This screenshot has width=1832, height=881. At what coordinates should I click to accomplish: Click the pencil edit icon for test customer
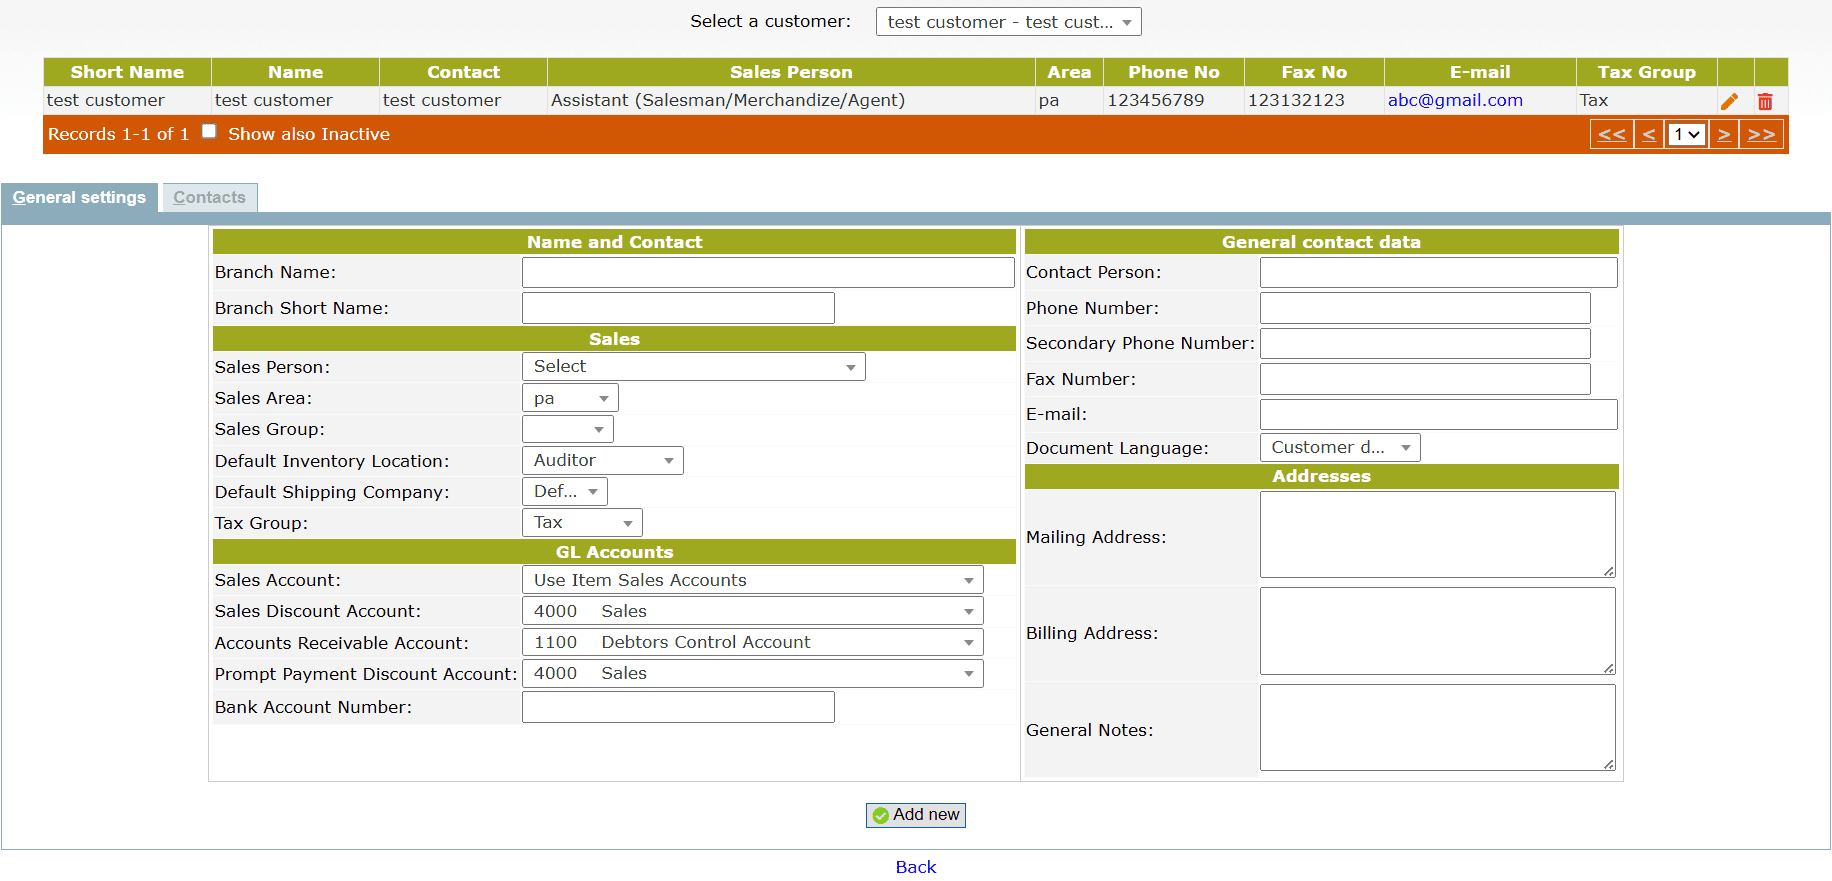click(1729, 101)
